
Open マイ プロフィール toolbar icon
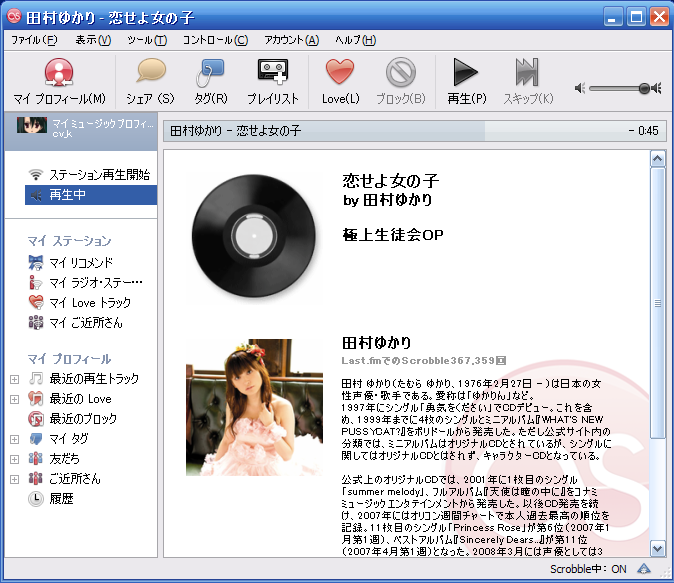click(59, 72)
